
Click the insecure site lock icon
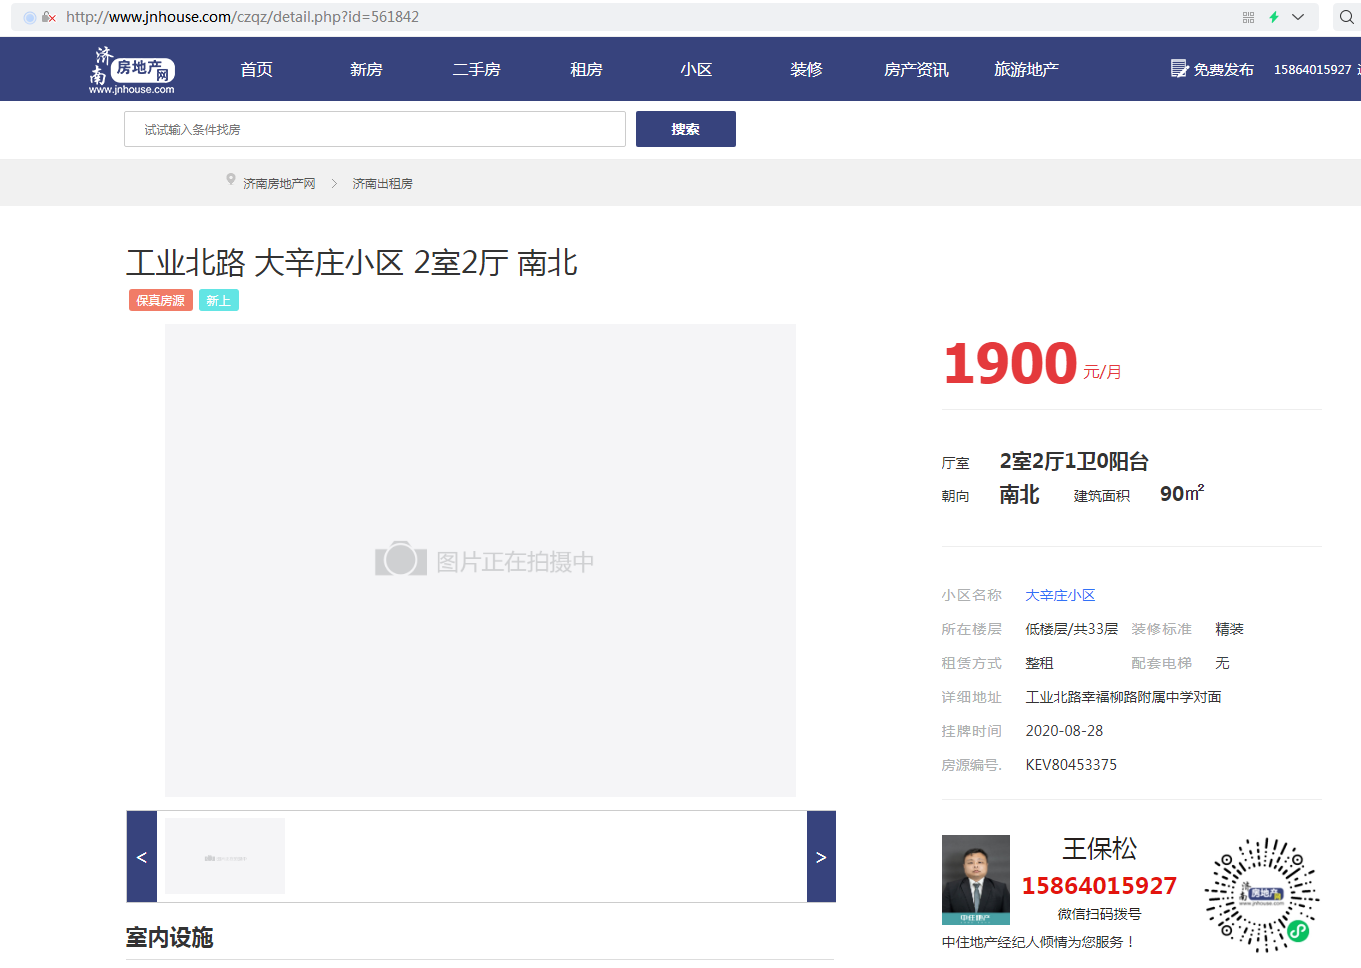click(48, 17)
